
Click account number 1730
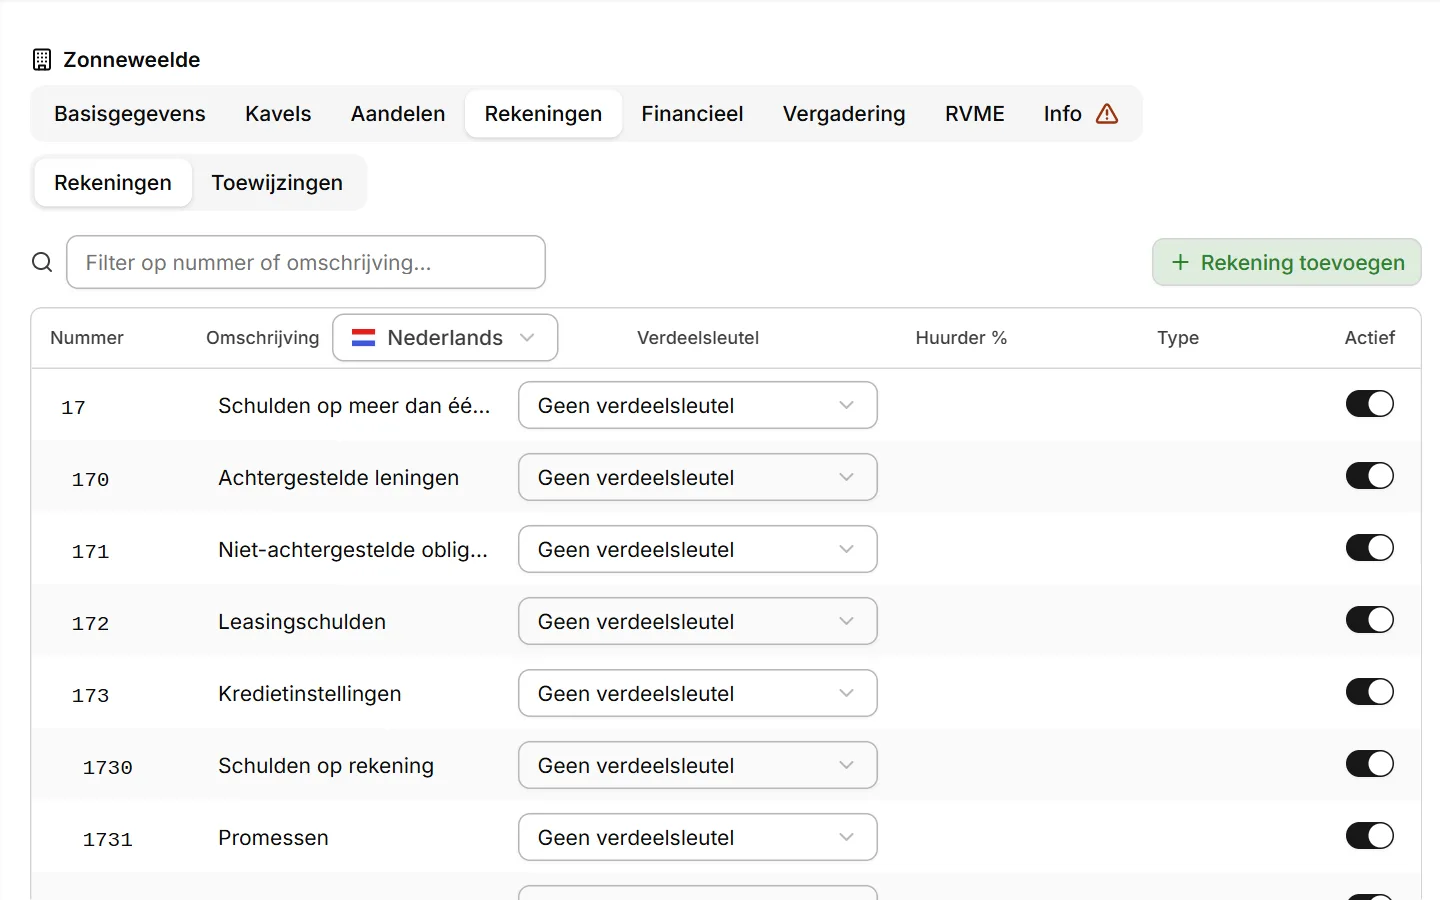[x=108, y=767]
